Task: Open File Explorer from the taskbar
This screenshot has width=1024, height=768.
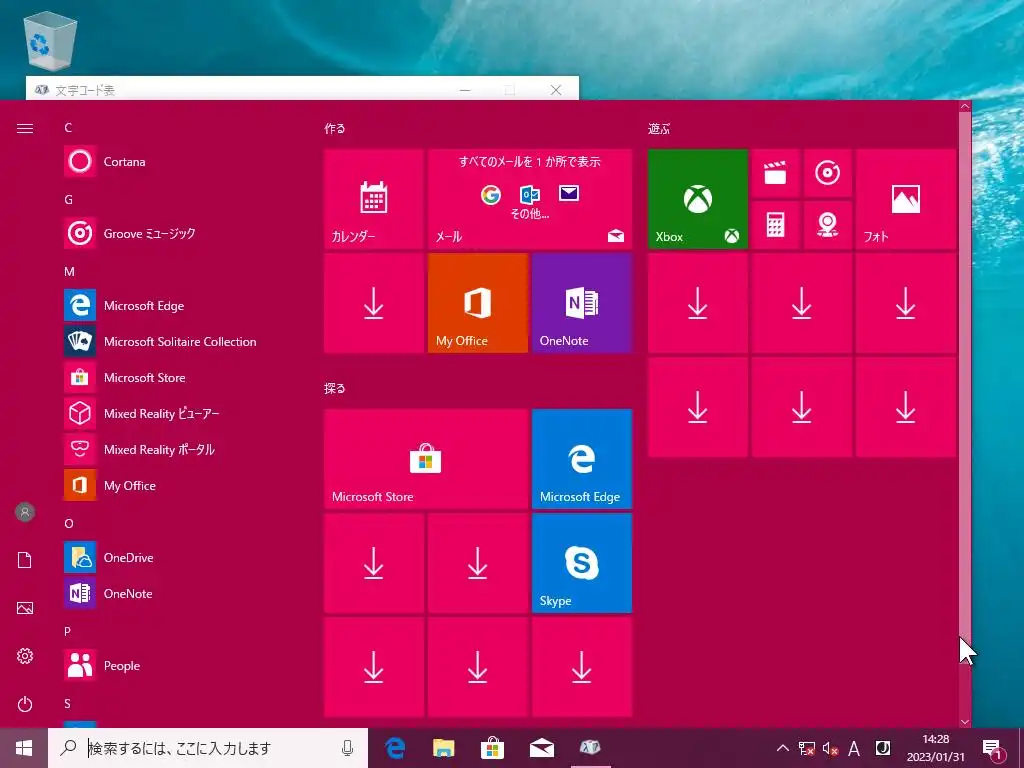Action: coord(443,748)
